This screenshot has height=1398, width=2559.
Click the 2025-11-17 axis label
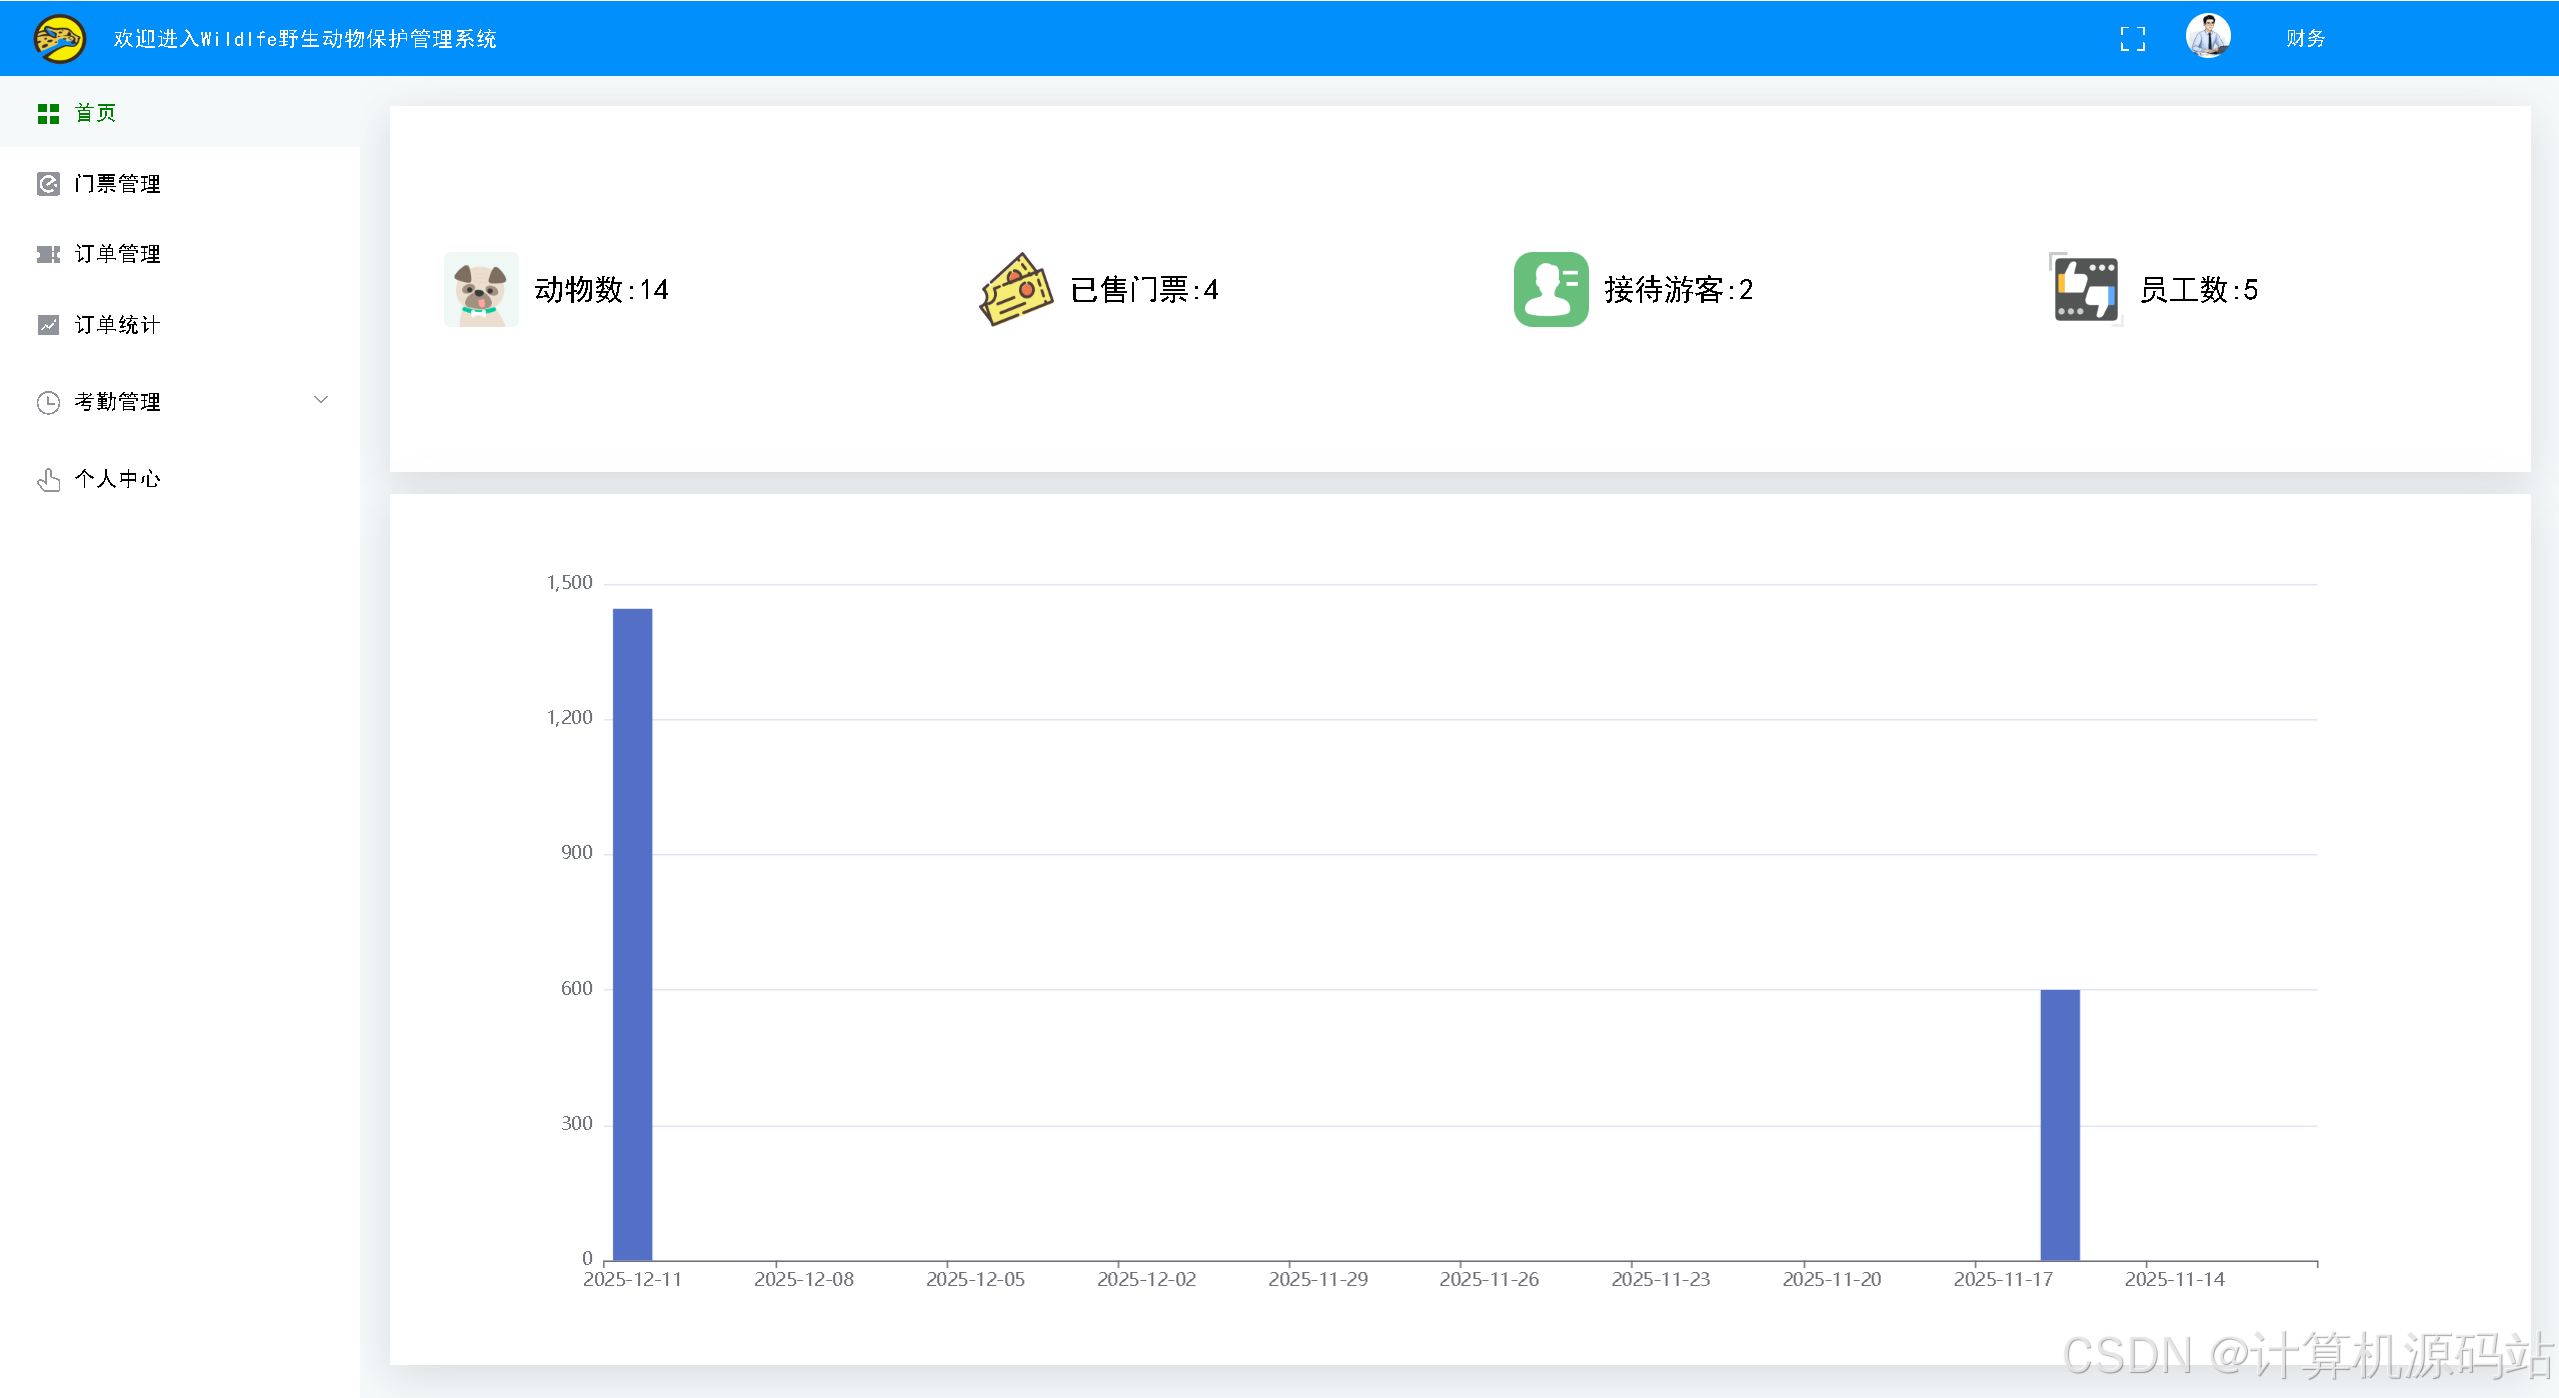[x=2003, y=1279]
